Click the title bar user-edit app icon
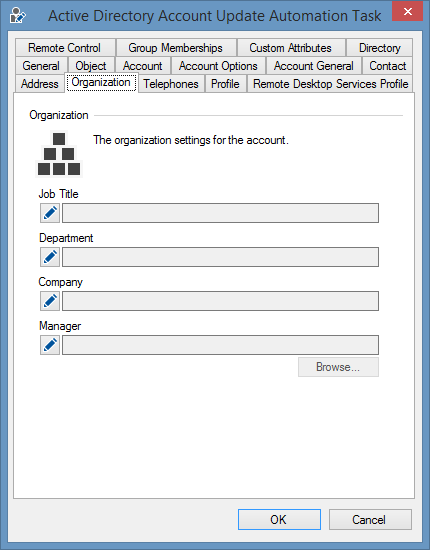Image resolution: width=430 pixels, height=550 pixels. coord(18,15)
